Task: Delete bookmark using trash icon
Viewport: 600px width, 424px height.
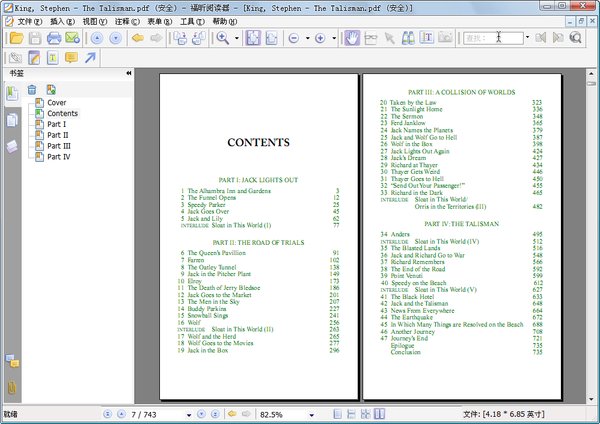Action: (x=32, y=90)
